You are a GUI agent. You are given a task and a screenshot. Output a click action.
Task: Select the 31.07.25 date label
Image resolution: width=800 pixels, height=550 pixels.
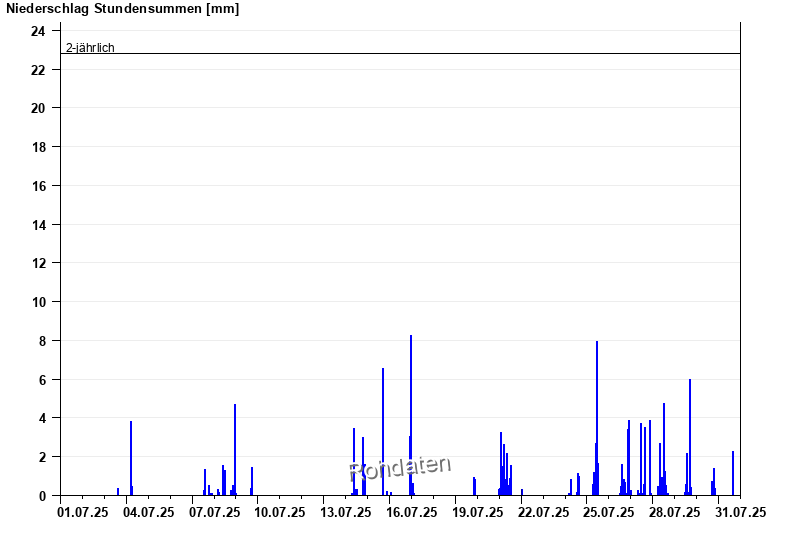(740, 512)
